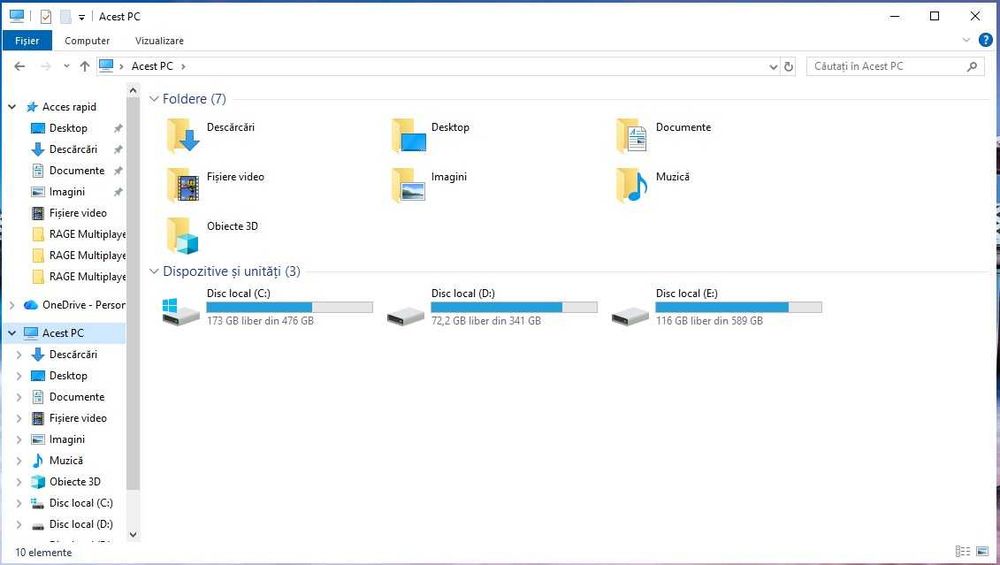The image size is (1000, 565).
Task: Click the OneDrive cloud icon in sidebar
Action: 31,305
